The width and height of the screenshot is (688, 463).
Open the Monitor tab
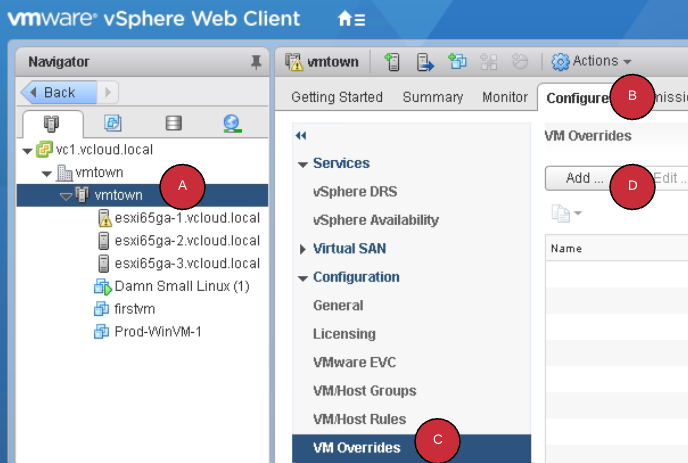(505, 97)
